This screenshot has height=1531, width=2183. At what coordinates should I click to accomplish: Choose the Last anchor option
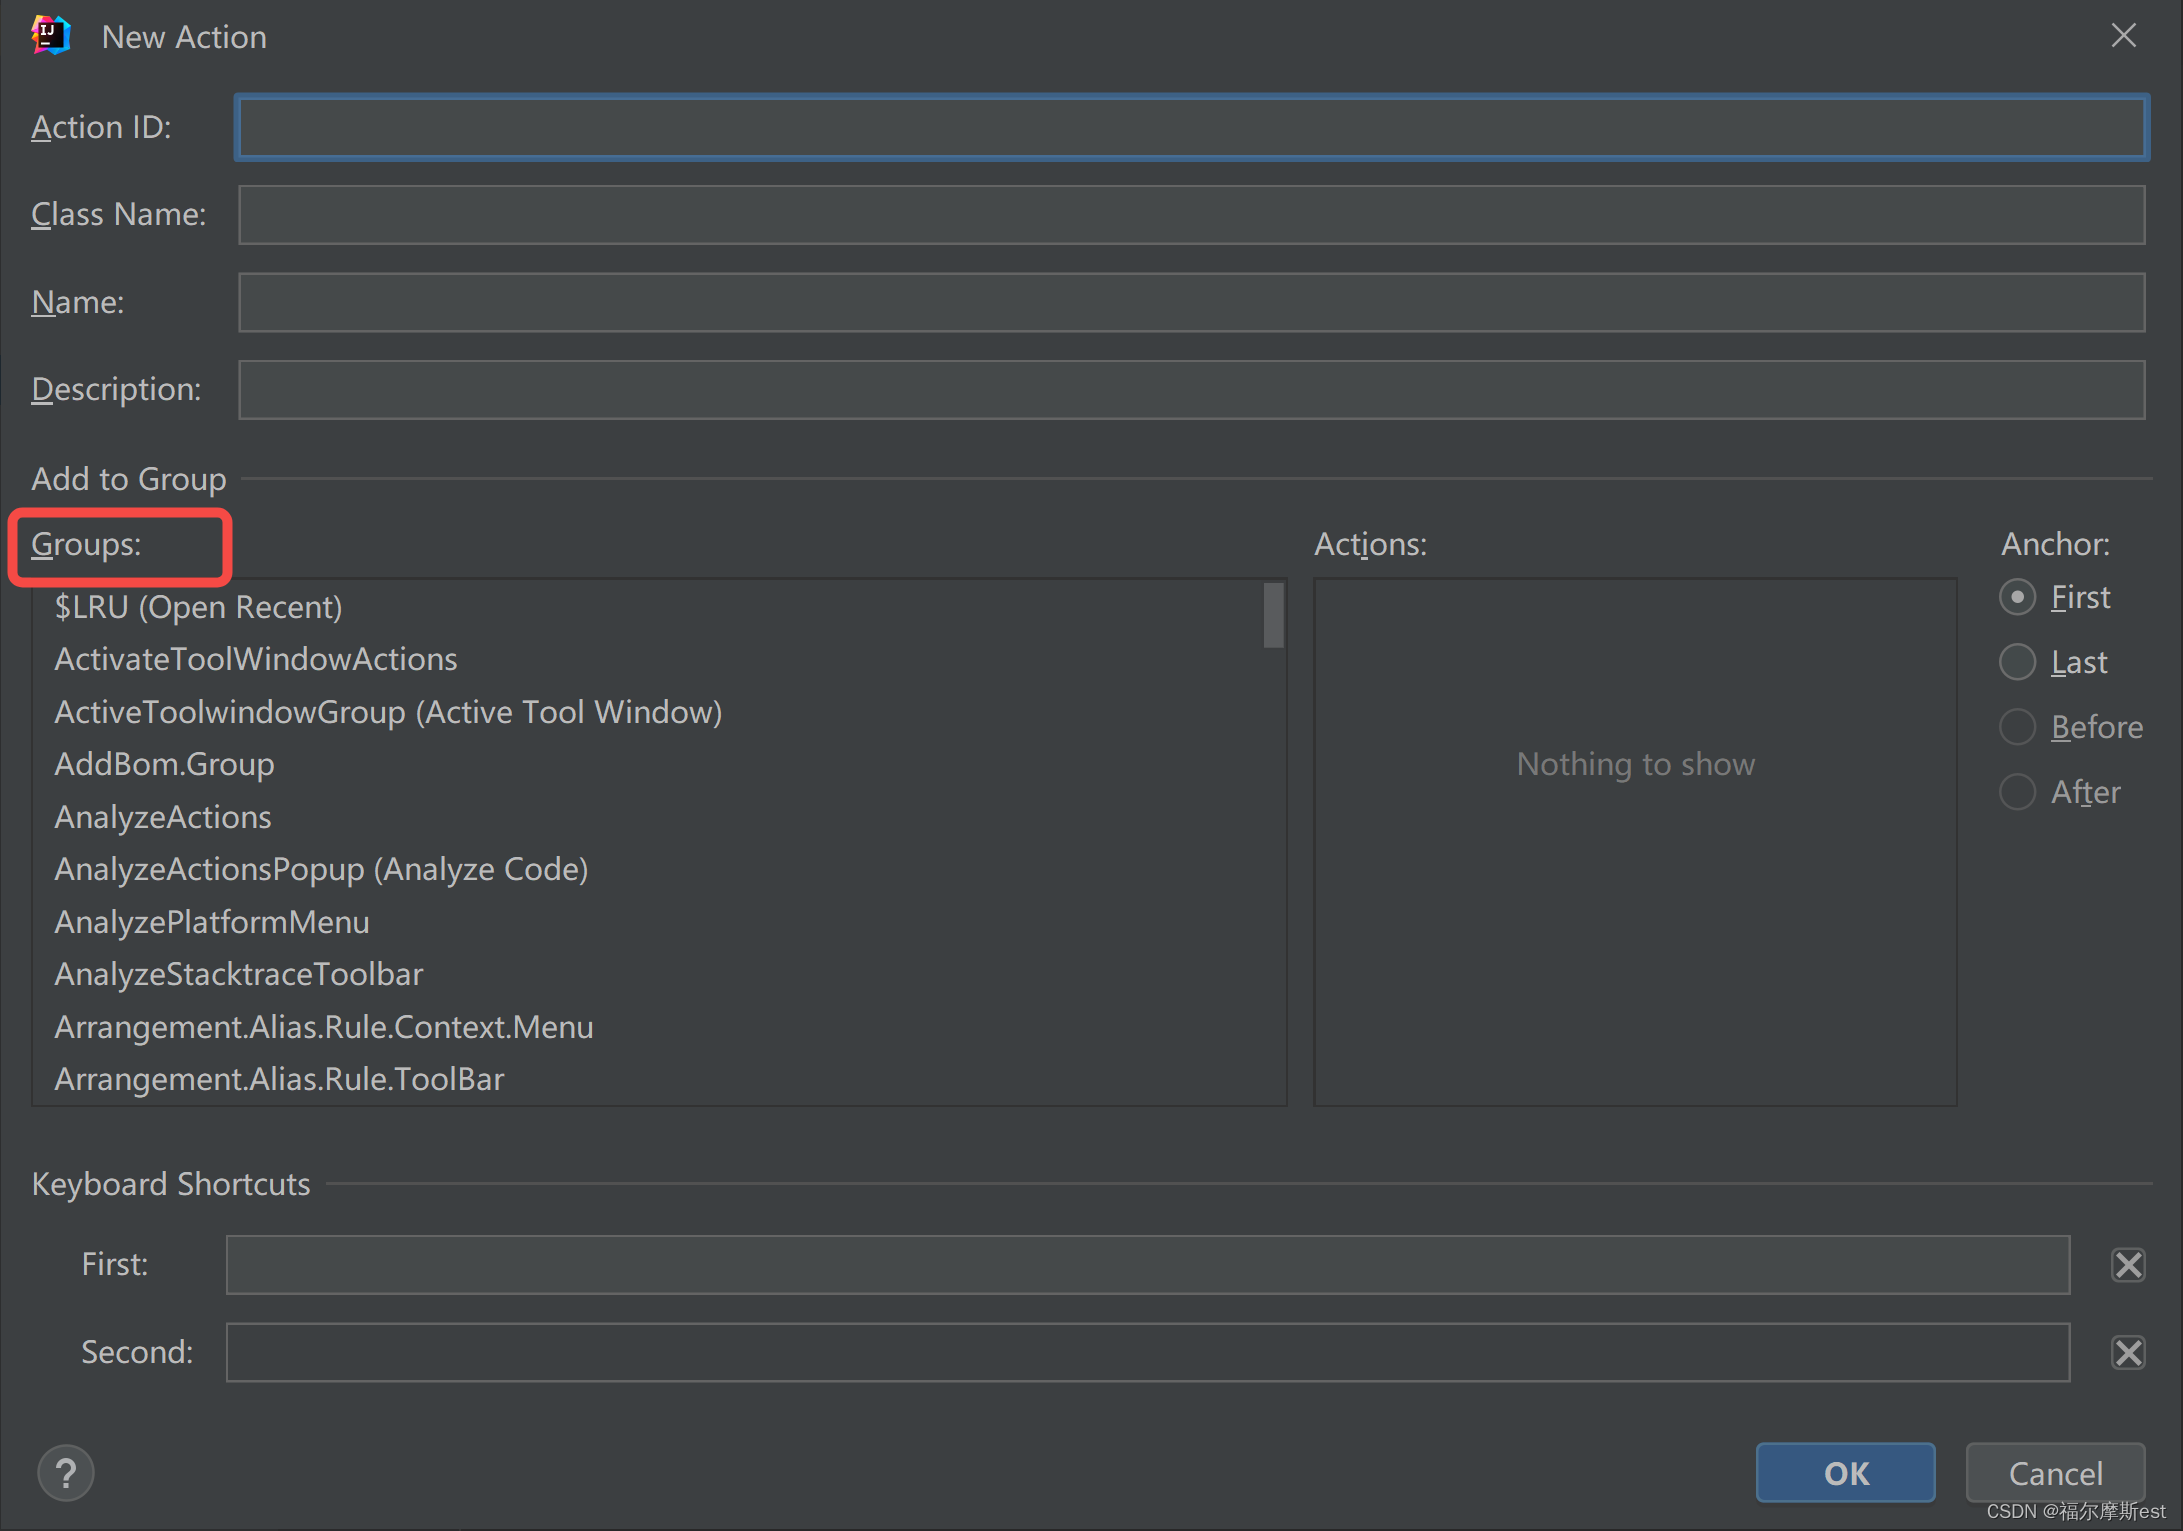[2017, 662]
